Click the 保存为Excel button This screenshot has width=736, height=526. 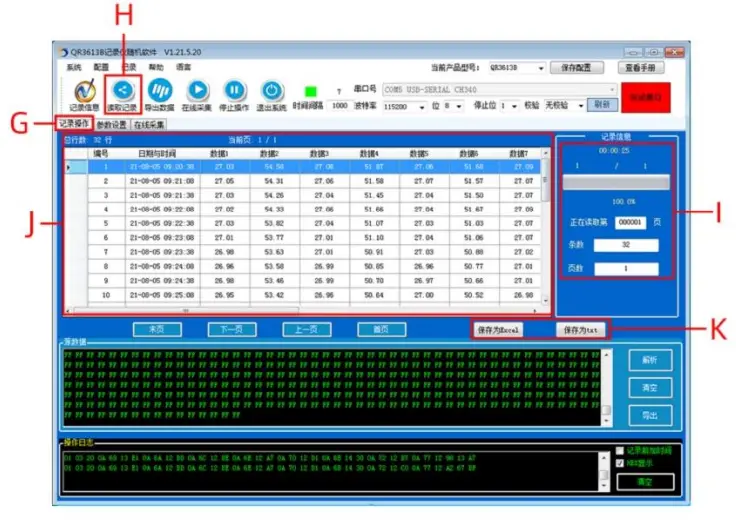pos(498,330)
